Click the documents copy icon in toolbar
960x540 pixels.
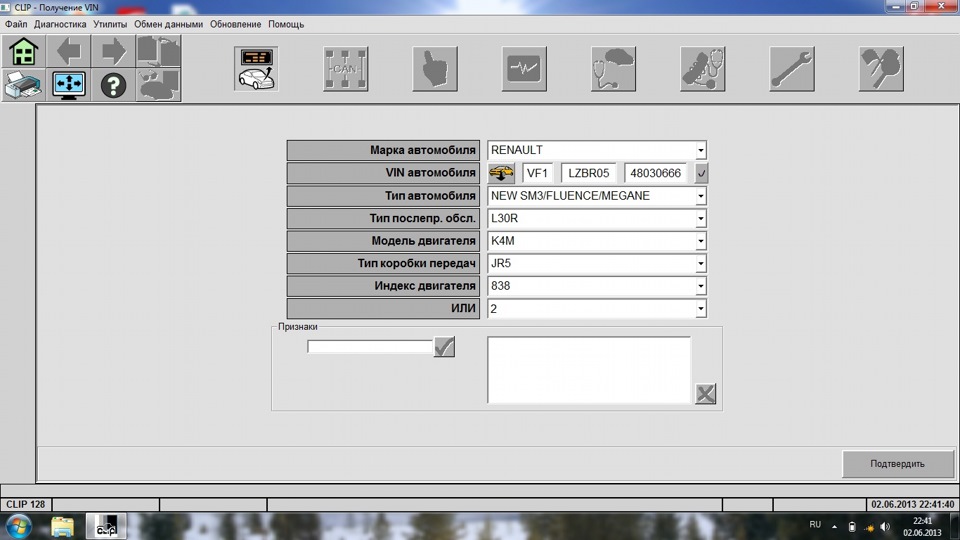[x=159, y=51]
